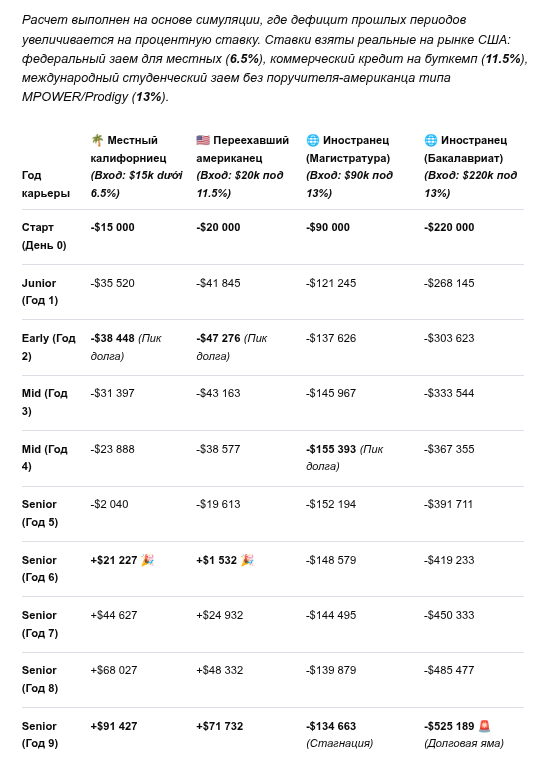Click the palm tree emoji icon
This screenshot has width=547, height=765.
click(x=97, y=141)
